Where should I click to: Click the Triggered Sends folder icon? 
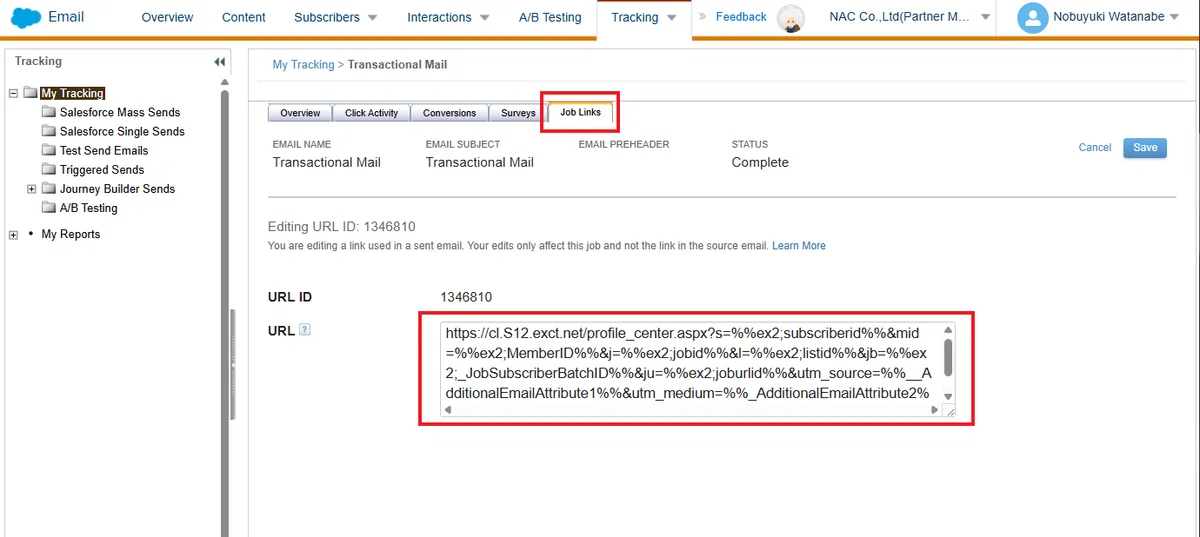point(49,170)
